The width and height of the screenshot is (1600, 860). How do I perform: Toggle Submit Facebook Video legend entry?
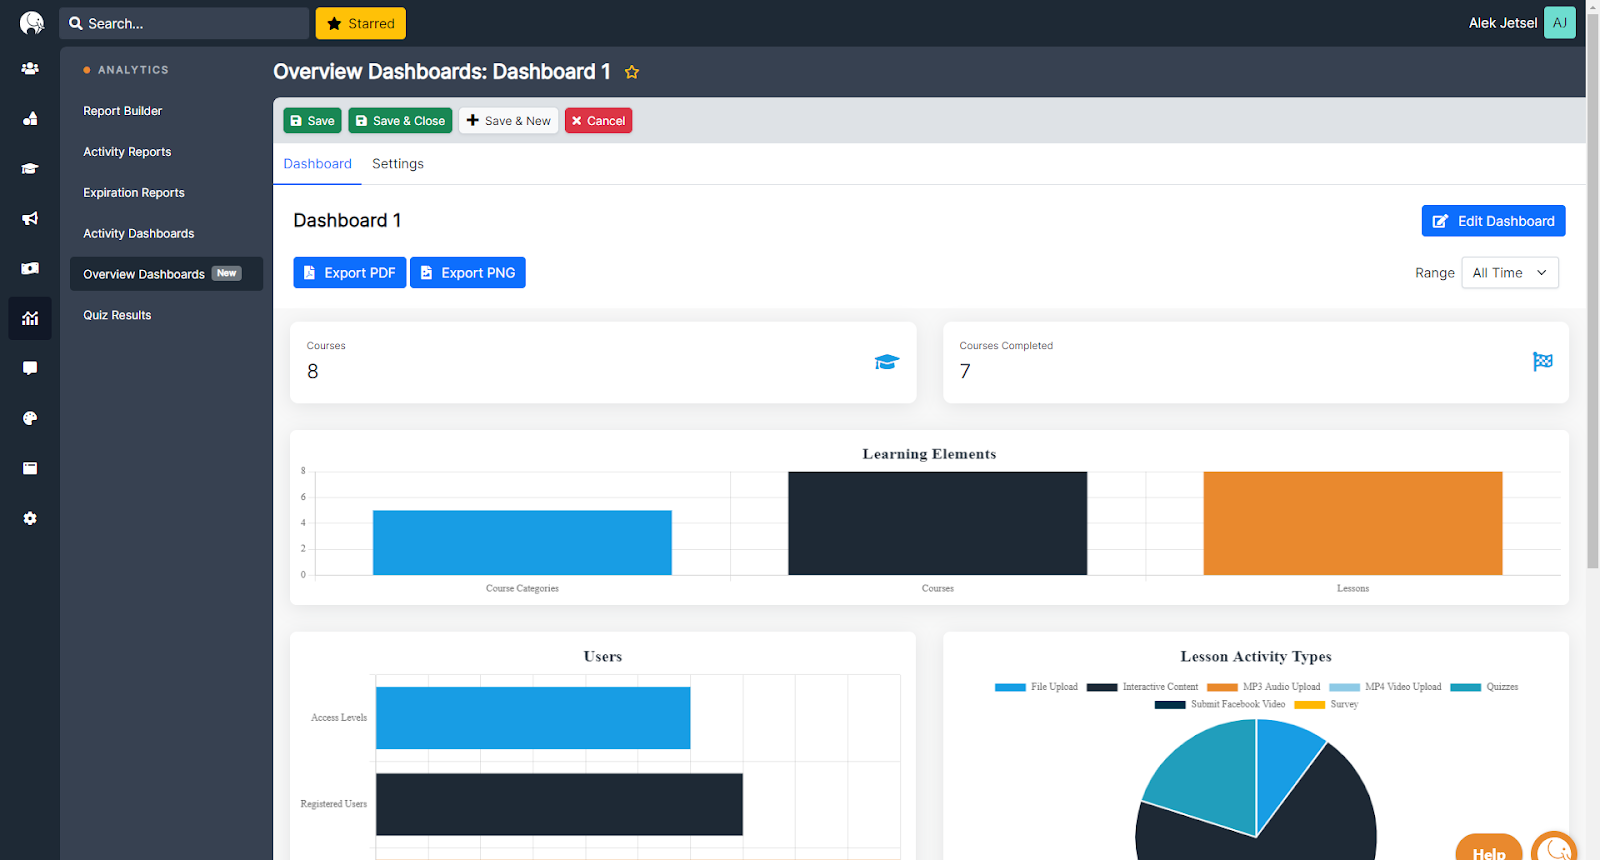pos(1220,704)
